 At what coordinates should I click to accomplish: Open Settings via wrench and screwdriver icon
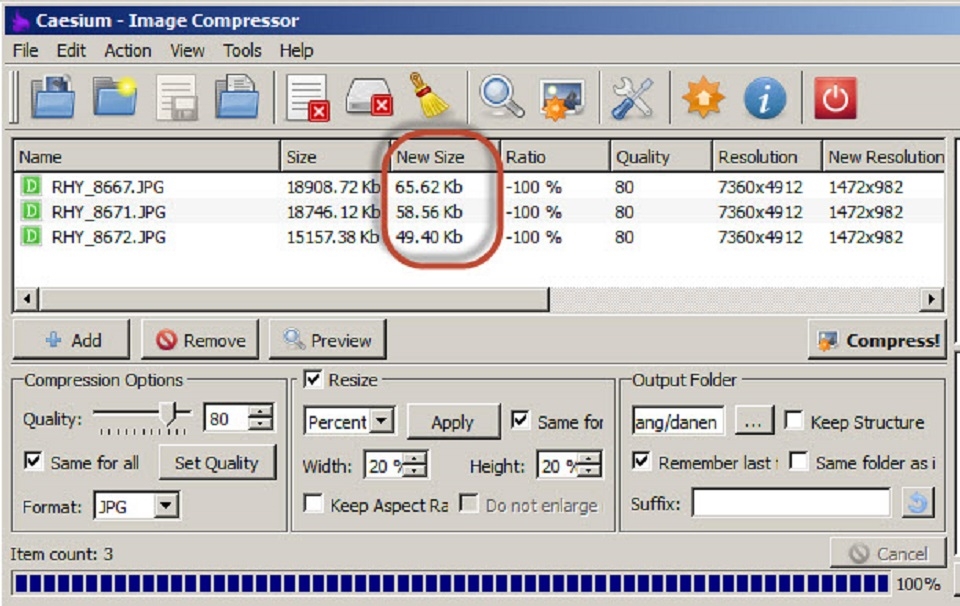point(632,98)
